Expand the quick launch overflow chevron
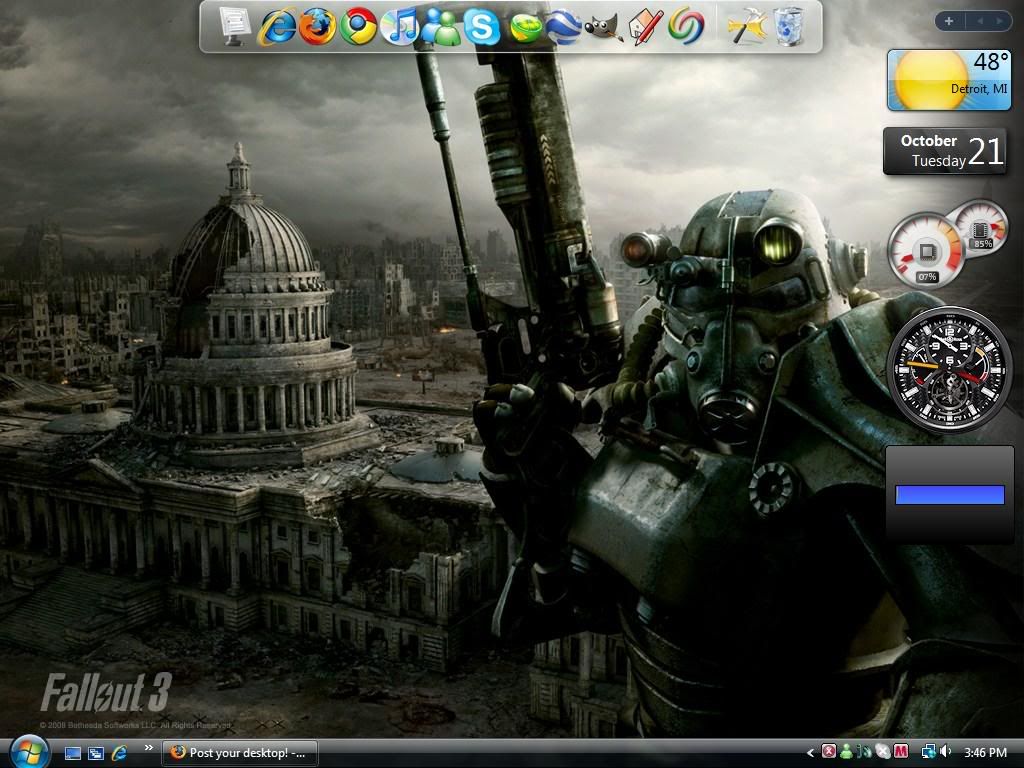Screen dimensions: 1024x768 (149, 748)
